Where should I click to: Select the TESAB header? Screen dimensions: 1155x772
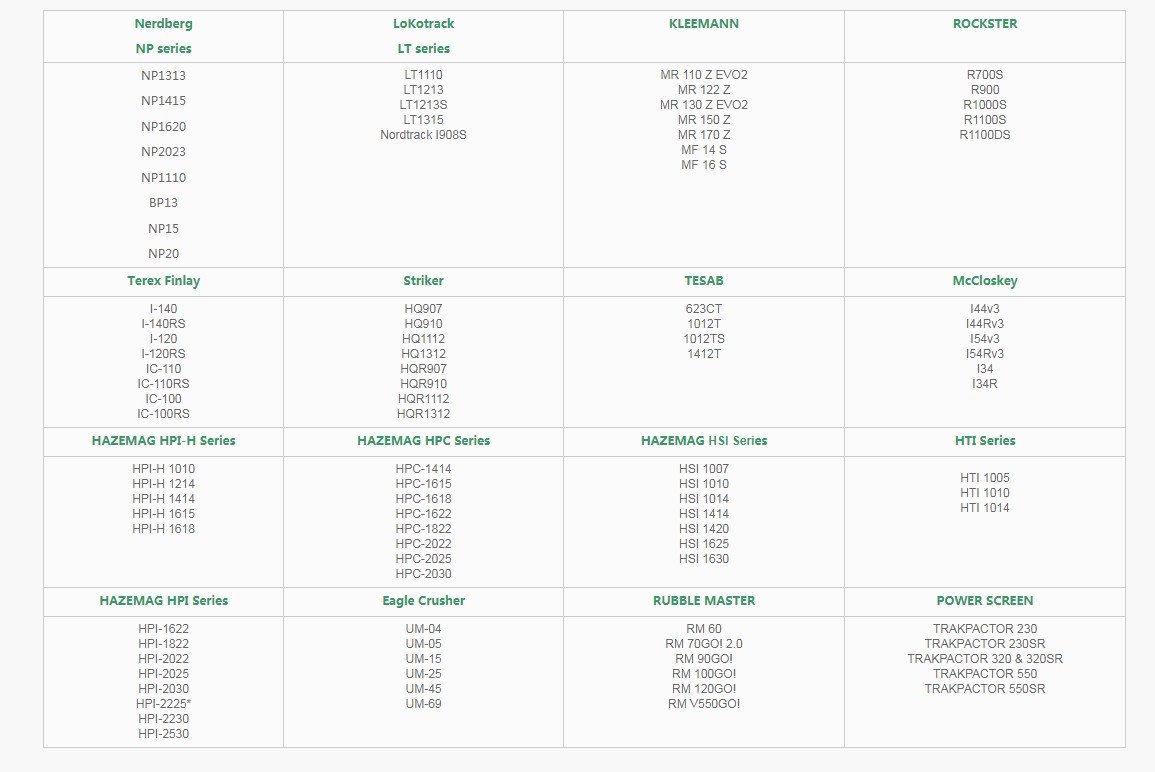click(x=703, y=281)
